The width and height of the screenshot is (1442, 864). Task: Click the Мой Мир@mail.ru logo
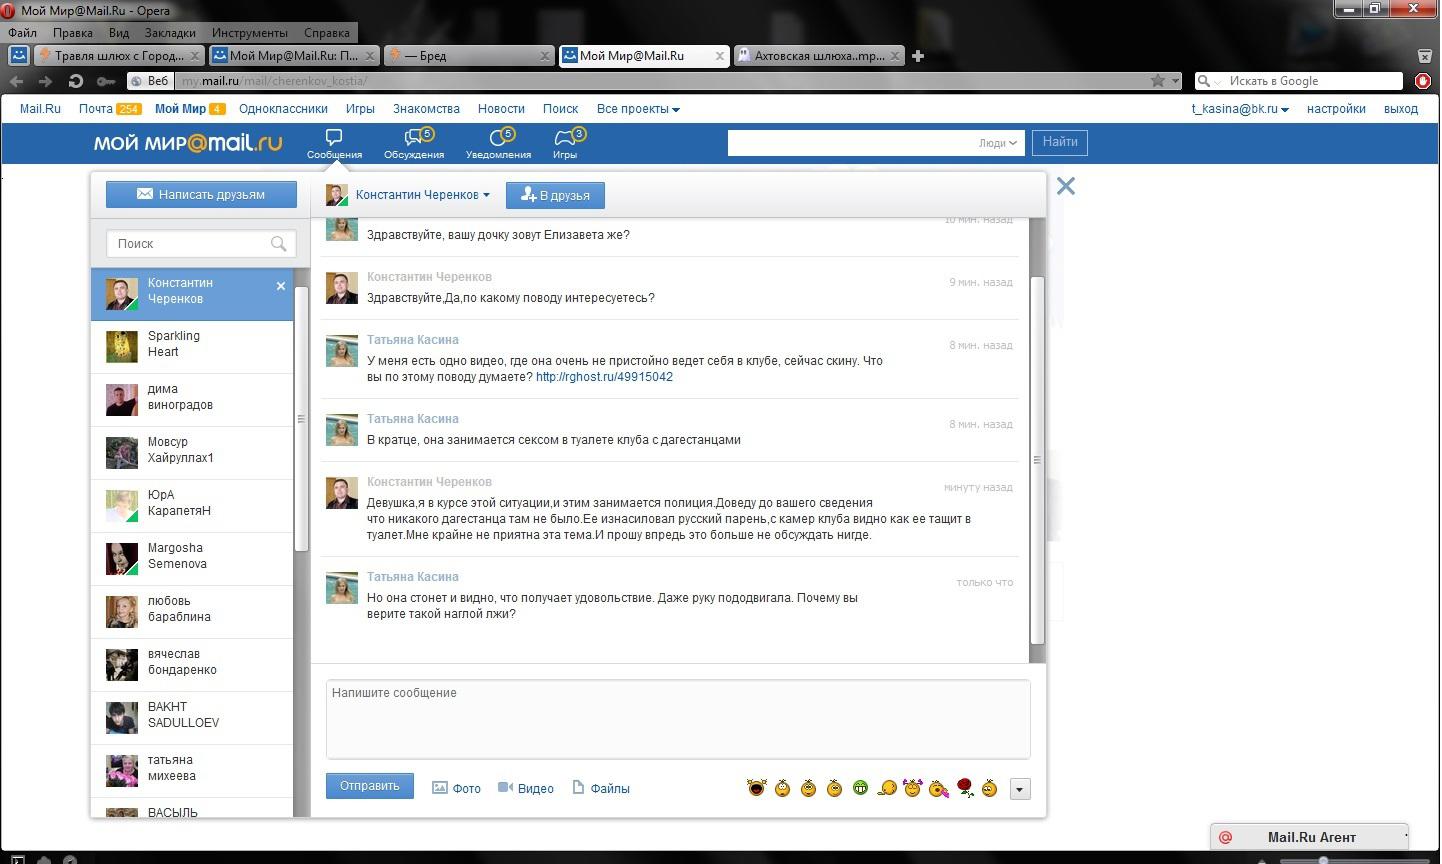[x=188, y=143]
